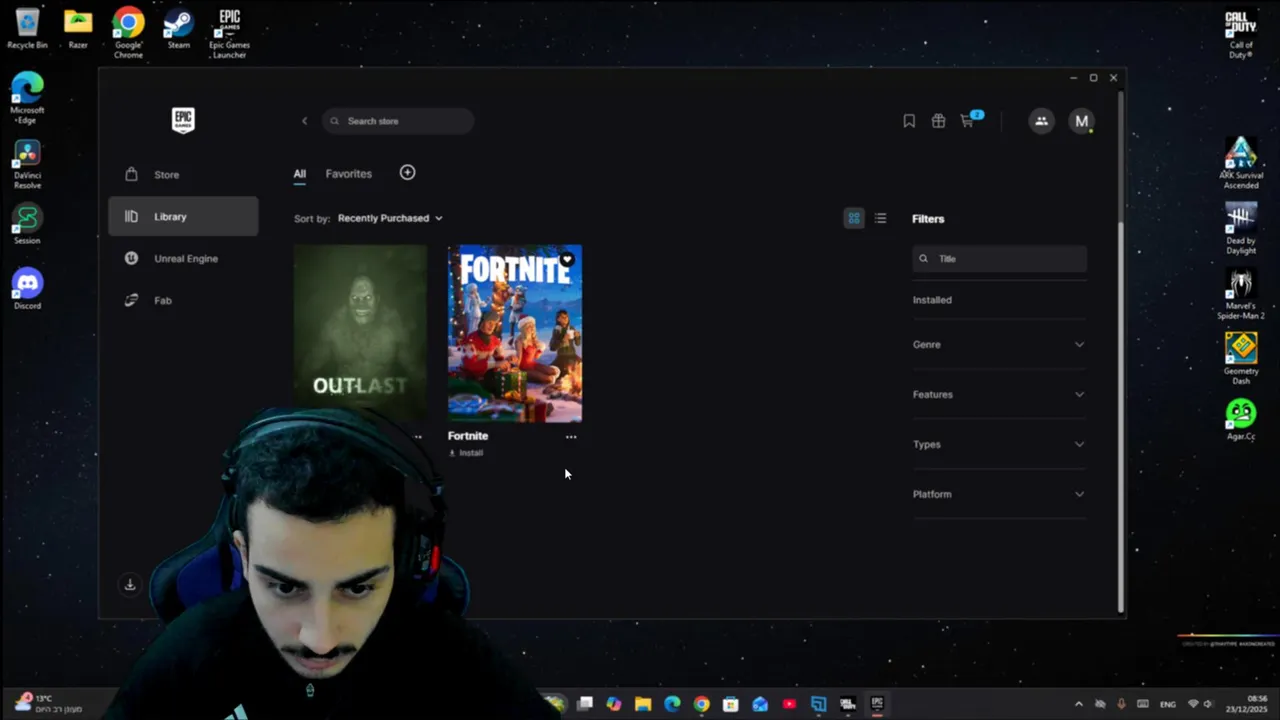The width and height of the screenshot is (1280, 720).
Task: Expand the Features filter
Action: [x=999, y=394]
